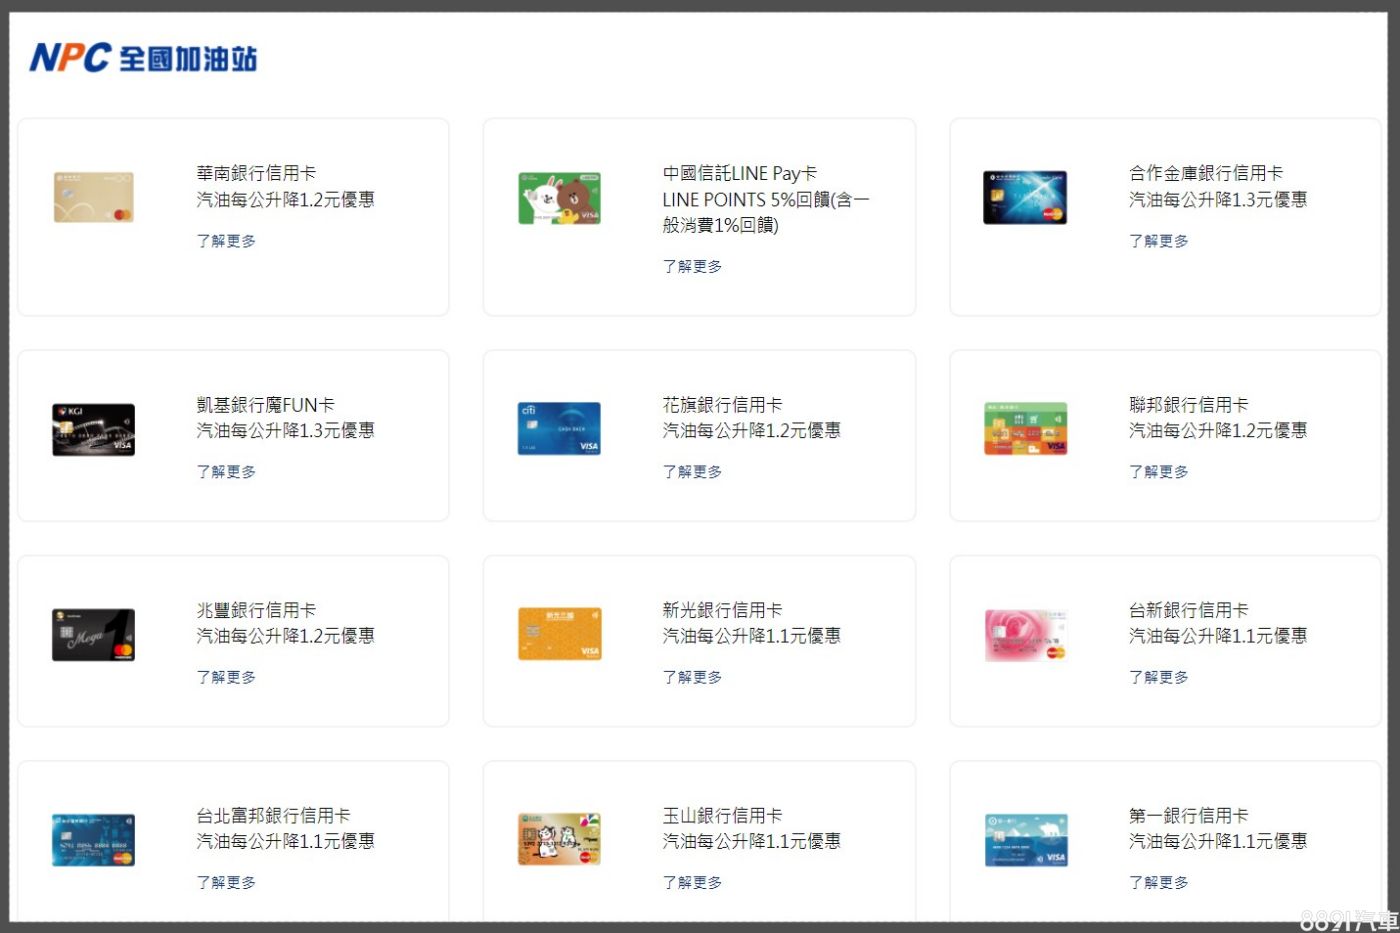Select the 玉山銀行 card thumbnail

coord(559,840)
